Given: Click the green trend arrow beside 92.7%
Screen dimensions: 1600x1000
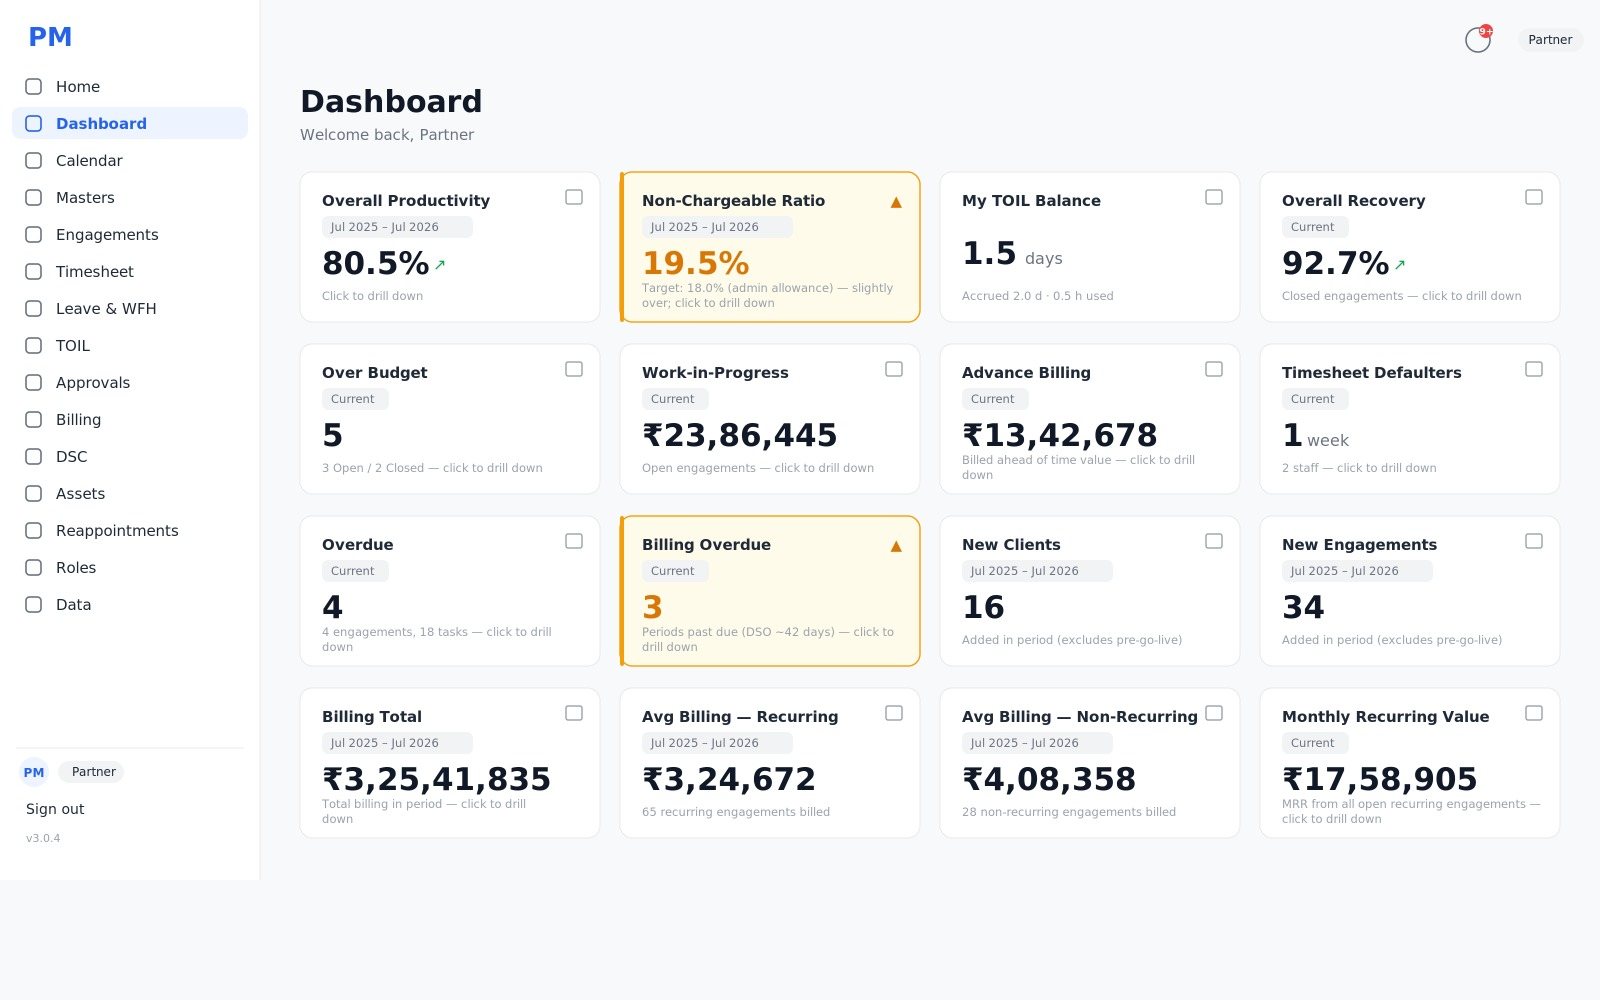Looking at the screenshot, I should pyautogui.click(x=1400, y=265).
